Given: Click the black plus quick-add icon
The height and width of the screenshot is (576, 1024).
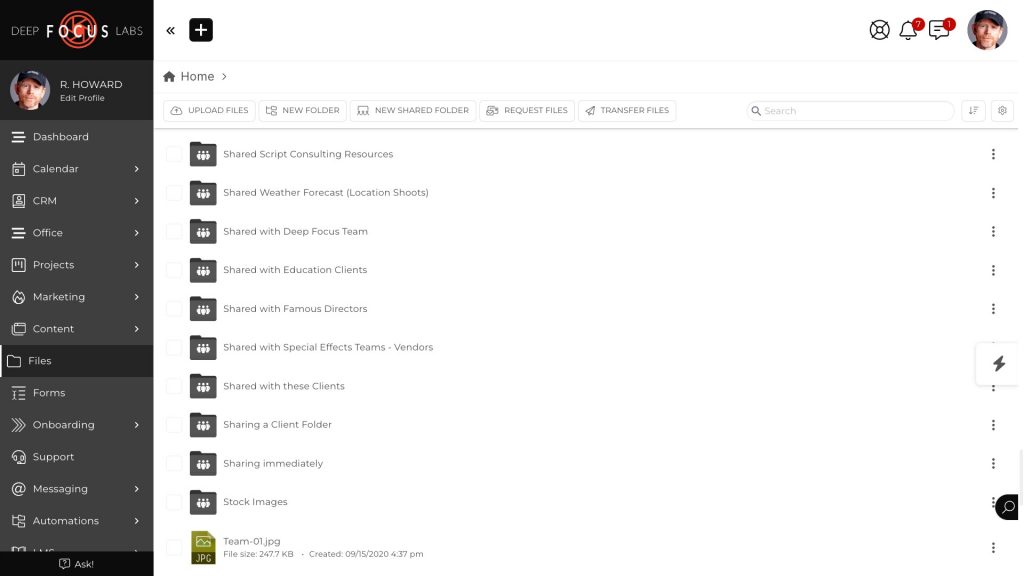Looking at the screenshot, I should [x=201, y=30].
